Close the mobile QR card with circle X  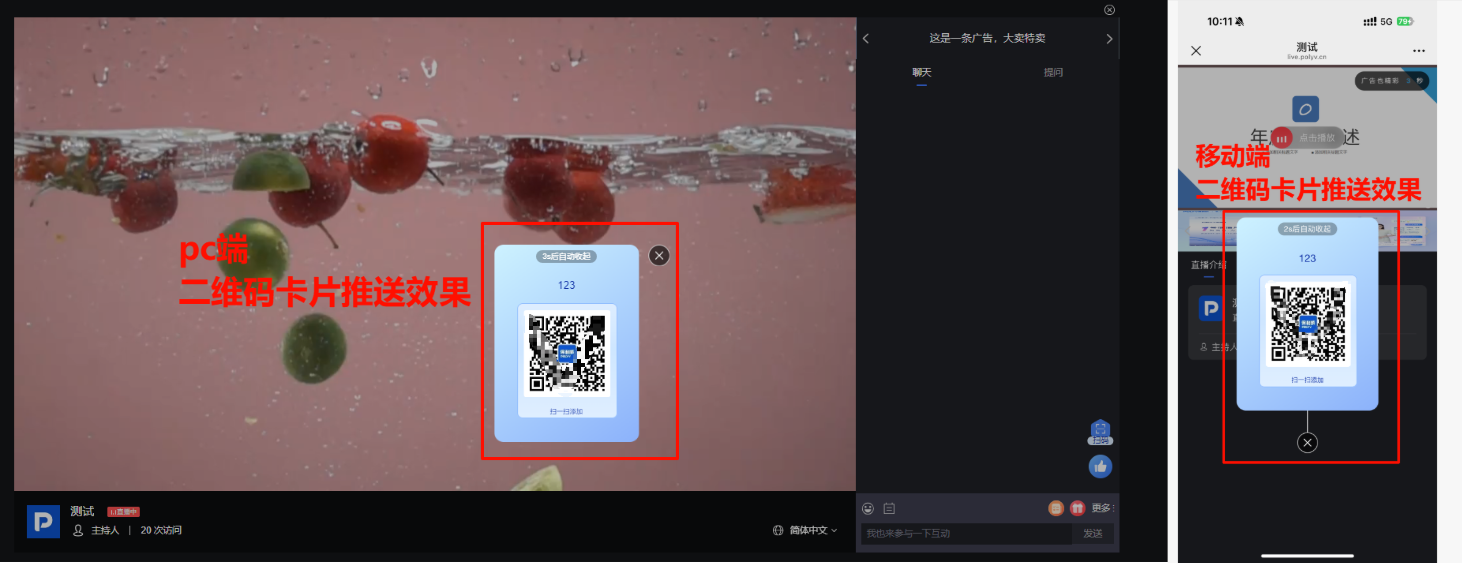coord(1308,443)
